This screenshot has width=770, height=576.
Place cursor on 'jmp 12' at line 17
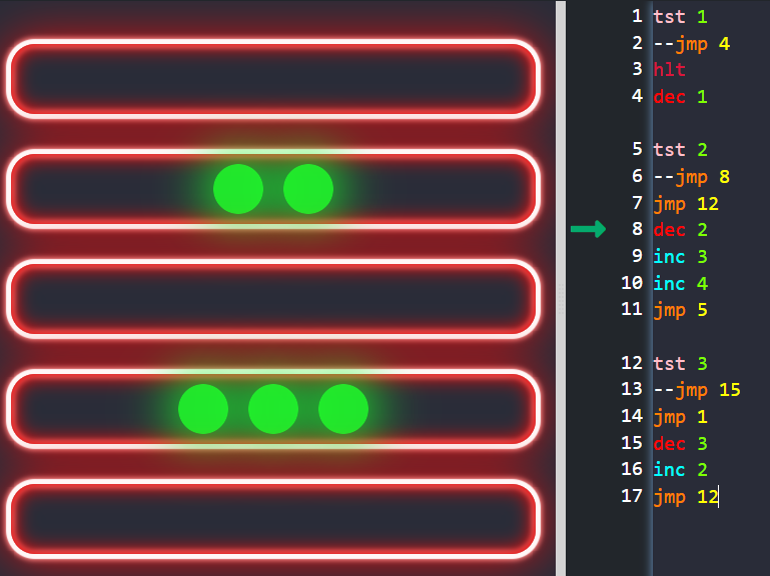coord(686,496)
